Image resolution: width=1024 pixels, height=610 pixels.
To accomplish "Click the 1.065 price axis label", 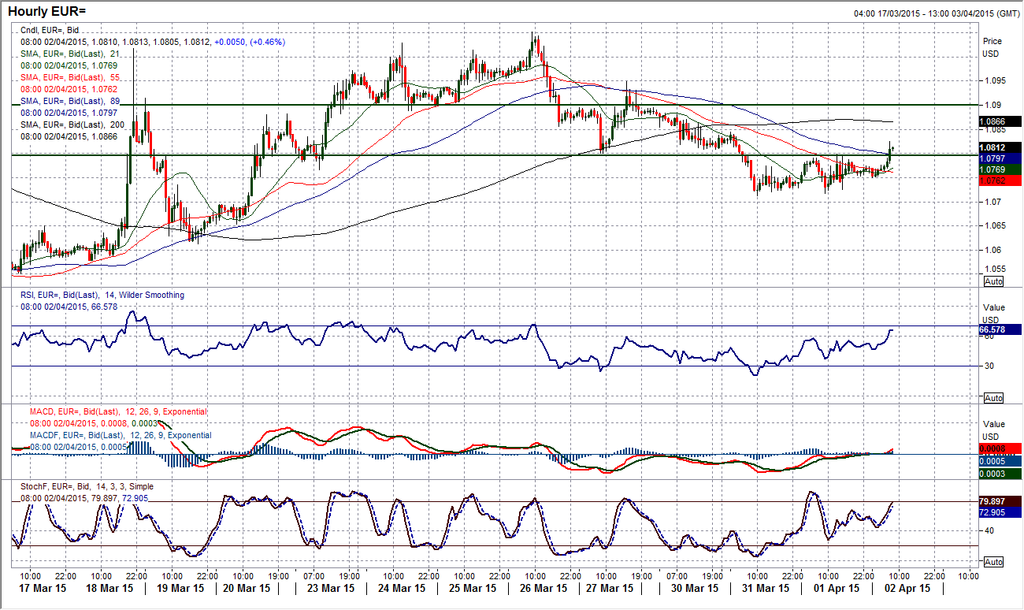I will point(995,226).
